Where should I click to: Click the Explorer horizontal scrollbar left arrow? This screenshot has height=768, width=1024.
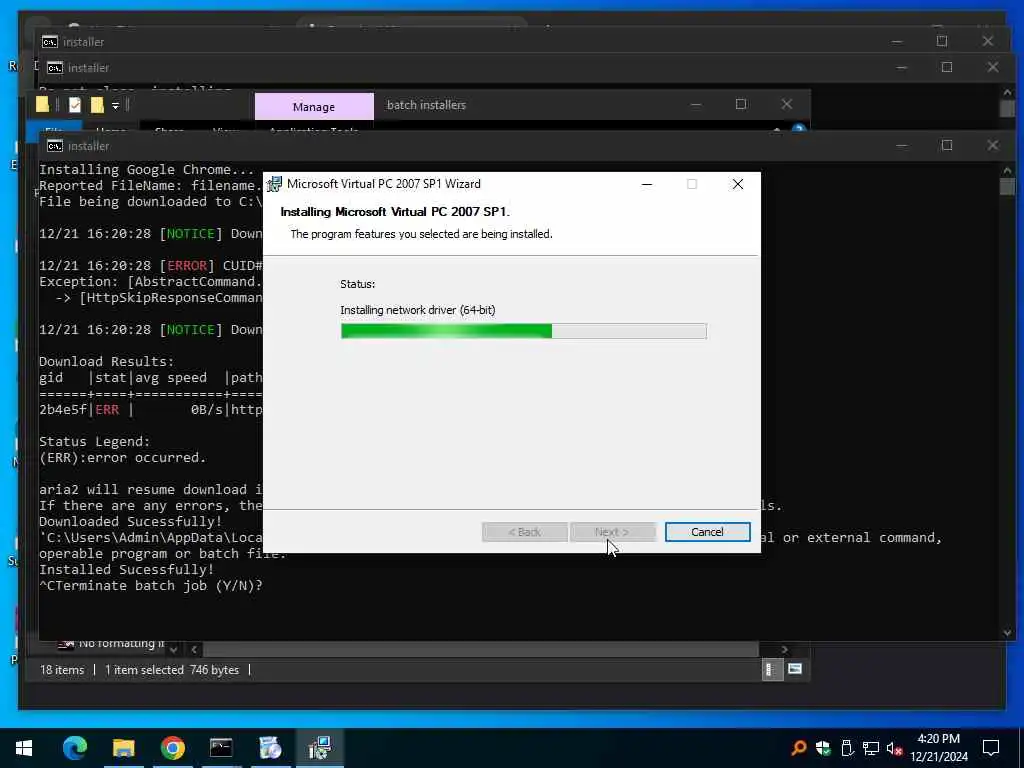[194, 649]
